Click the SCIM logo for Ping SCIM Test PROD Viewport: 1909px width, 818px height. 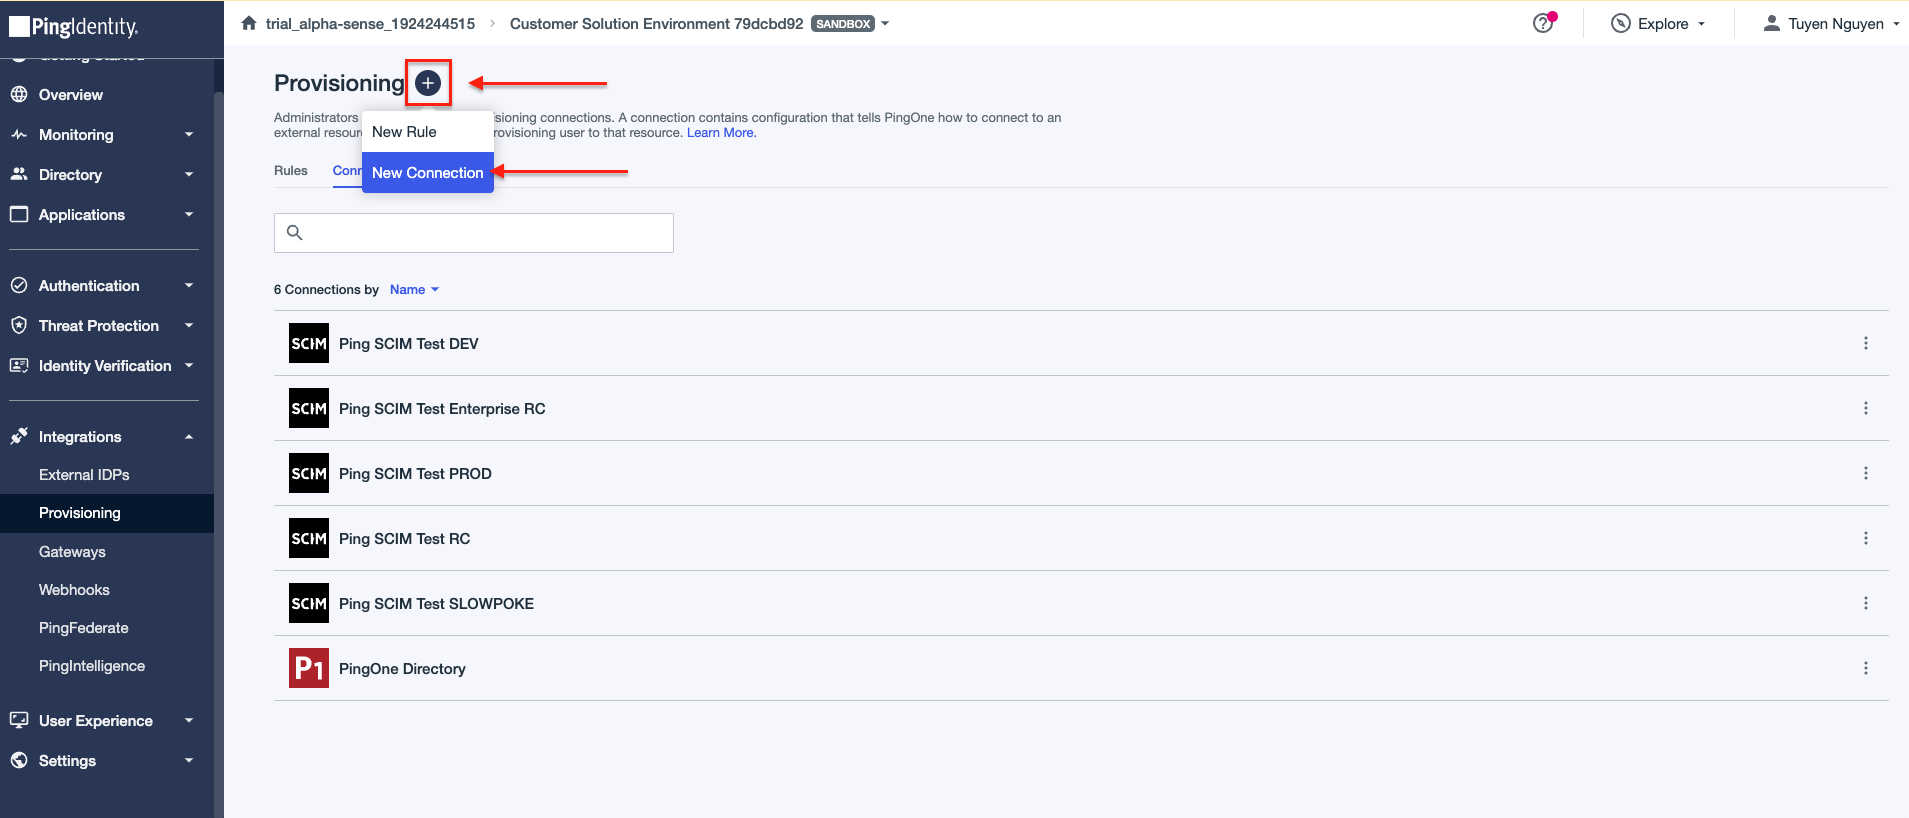(309, 473)
